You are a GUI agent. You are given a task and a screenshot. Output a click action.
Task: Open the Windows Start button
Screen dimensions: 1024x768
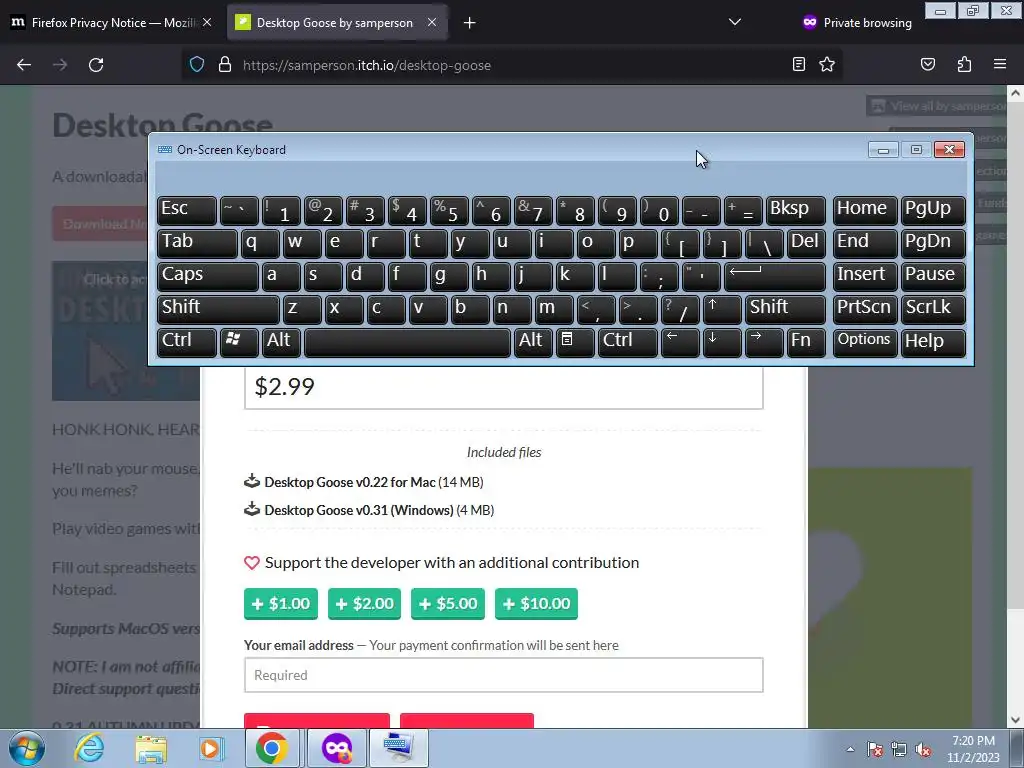point(27,748)
